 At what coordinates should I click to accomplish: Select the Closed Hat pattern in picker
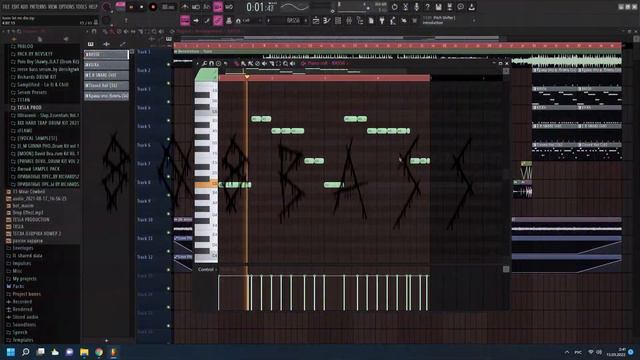[106, 86]
